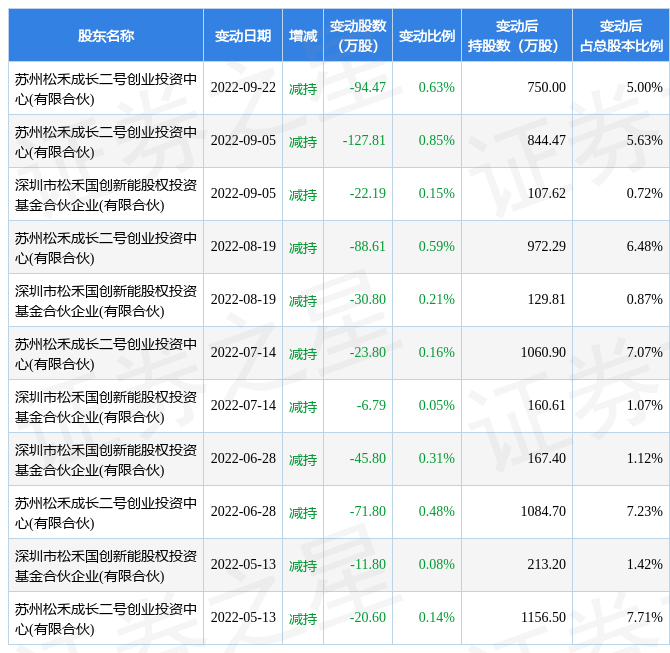Click 苏州松禾 shareholder name in 1084.70 row
The image size is (670, 653).
[x=106, y=513]
